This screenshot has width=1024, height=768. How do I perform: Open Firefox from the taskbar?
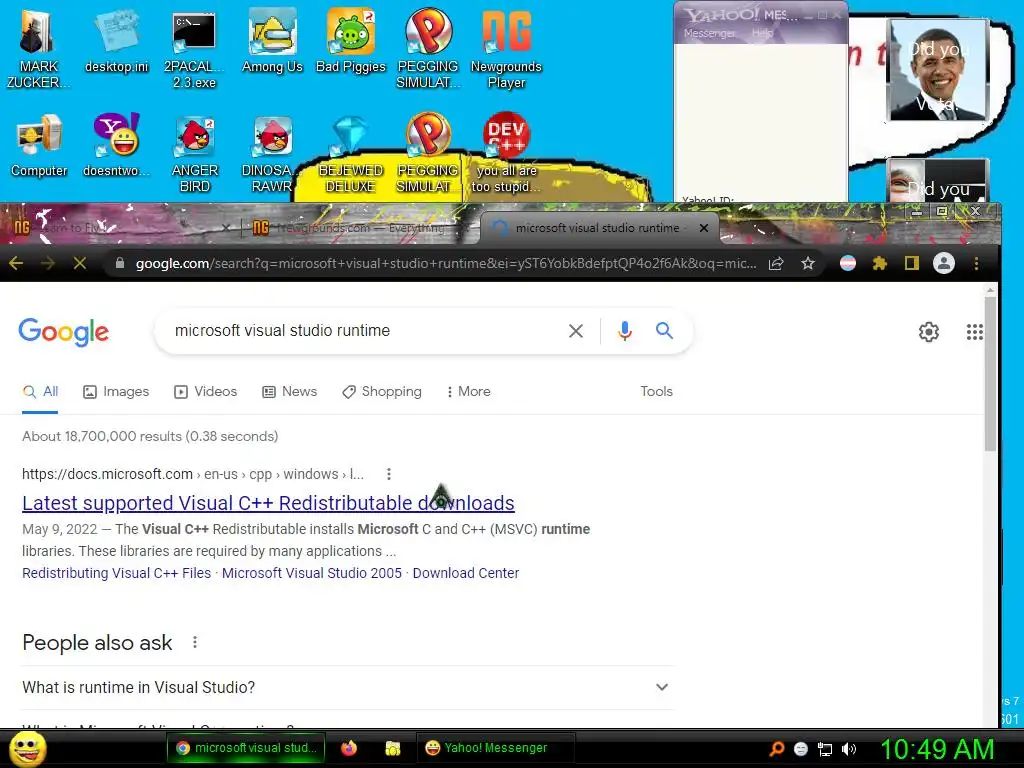point(349,748)
